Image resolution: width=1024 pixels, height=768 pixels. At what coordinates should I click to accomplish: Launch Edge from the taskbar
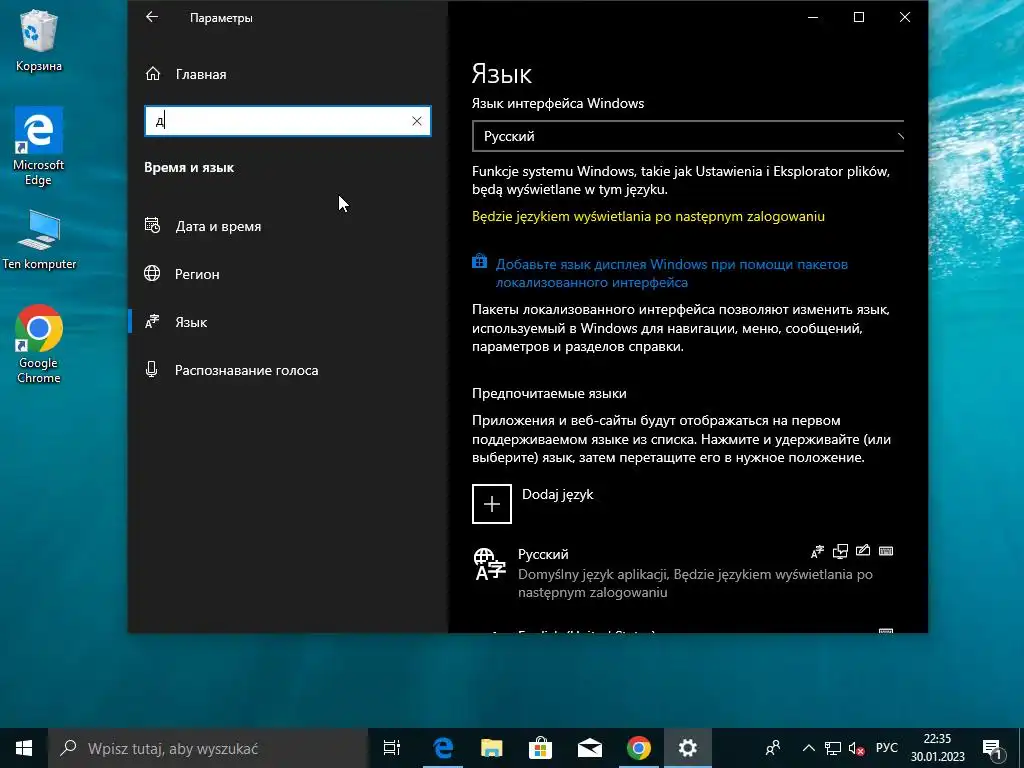[x=443, y=748]
